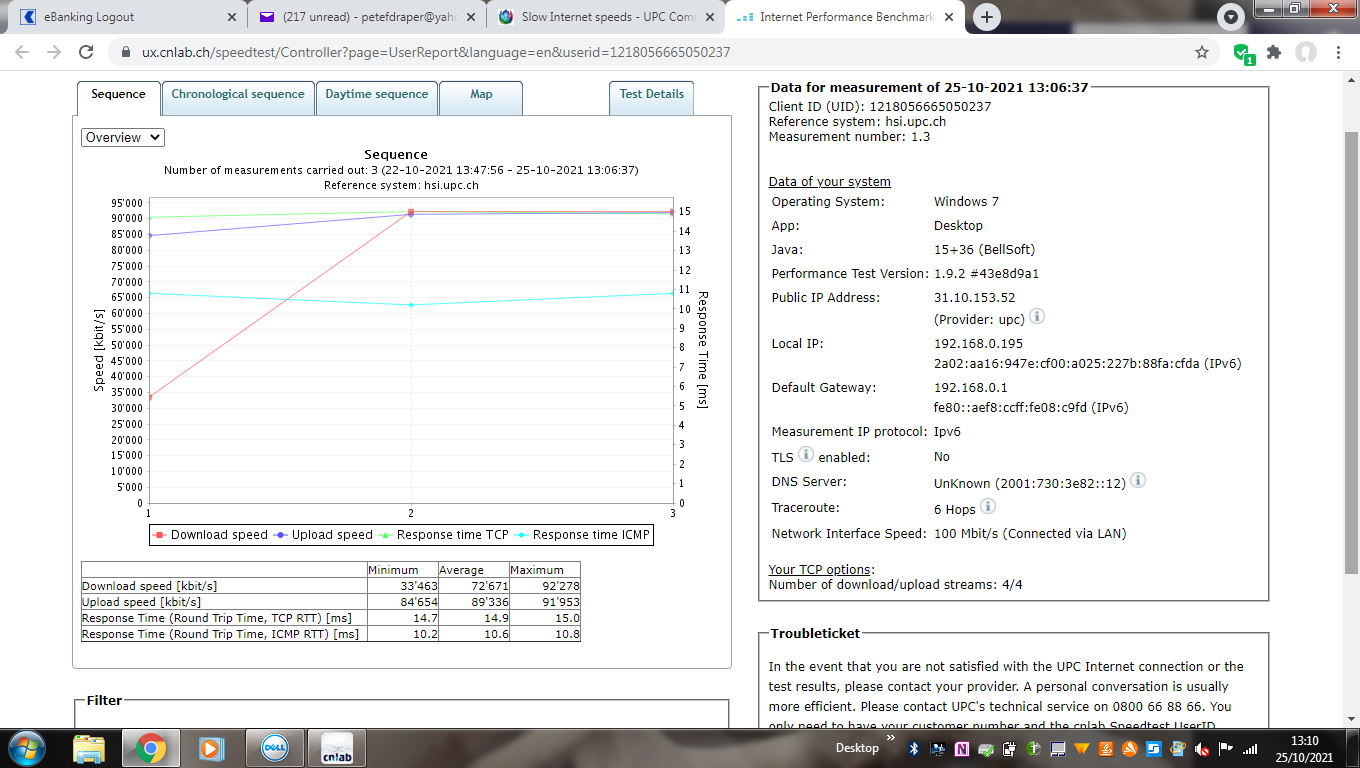Click the info icon beside Traceroute 6 Hops
The image size is (1360, 768).
[988, 507]
